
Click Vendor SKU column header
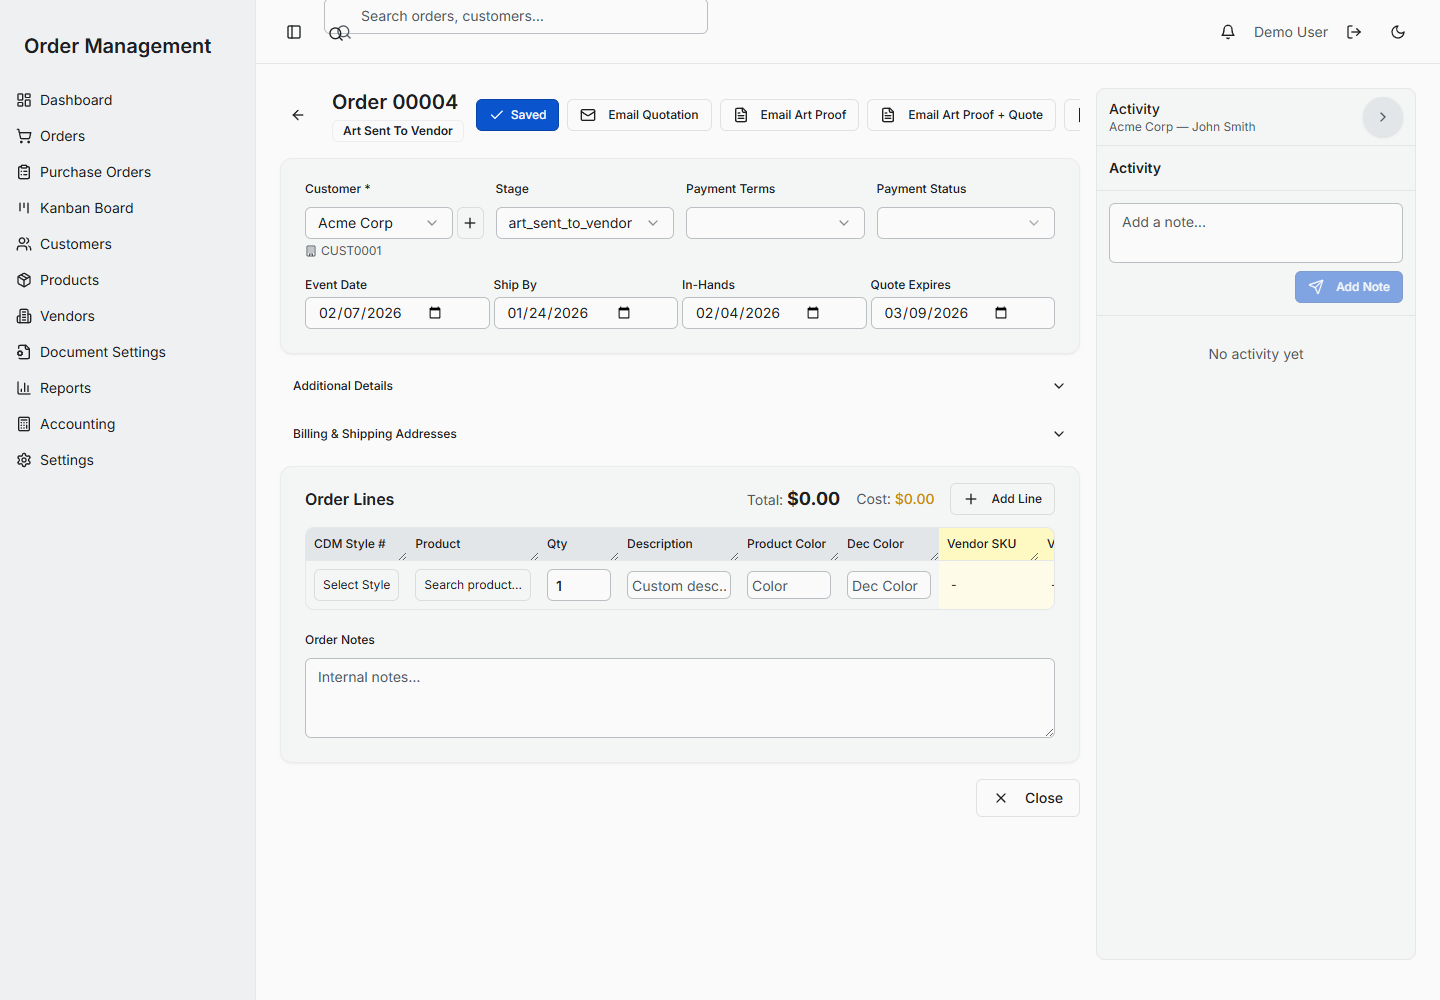989,544
